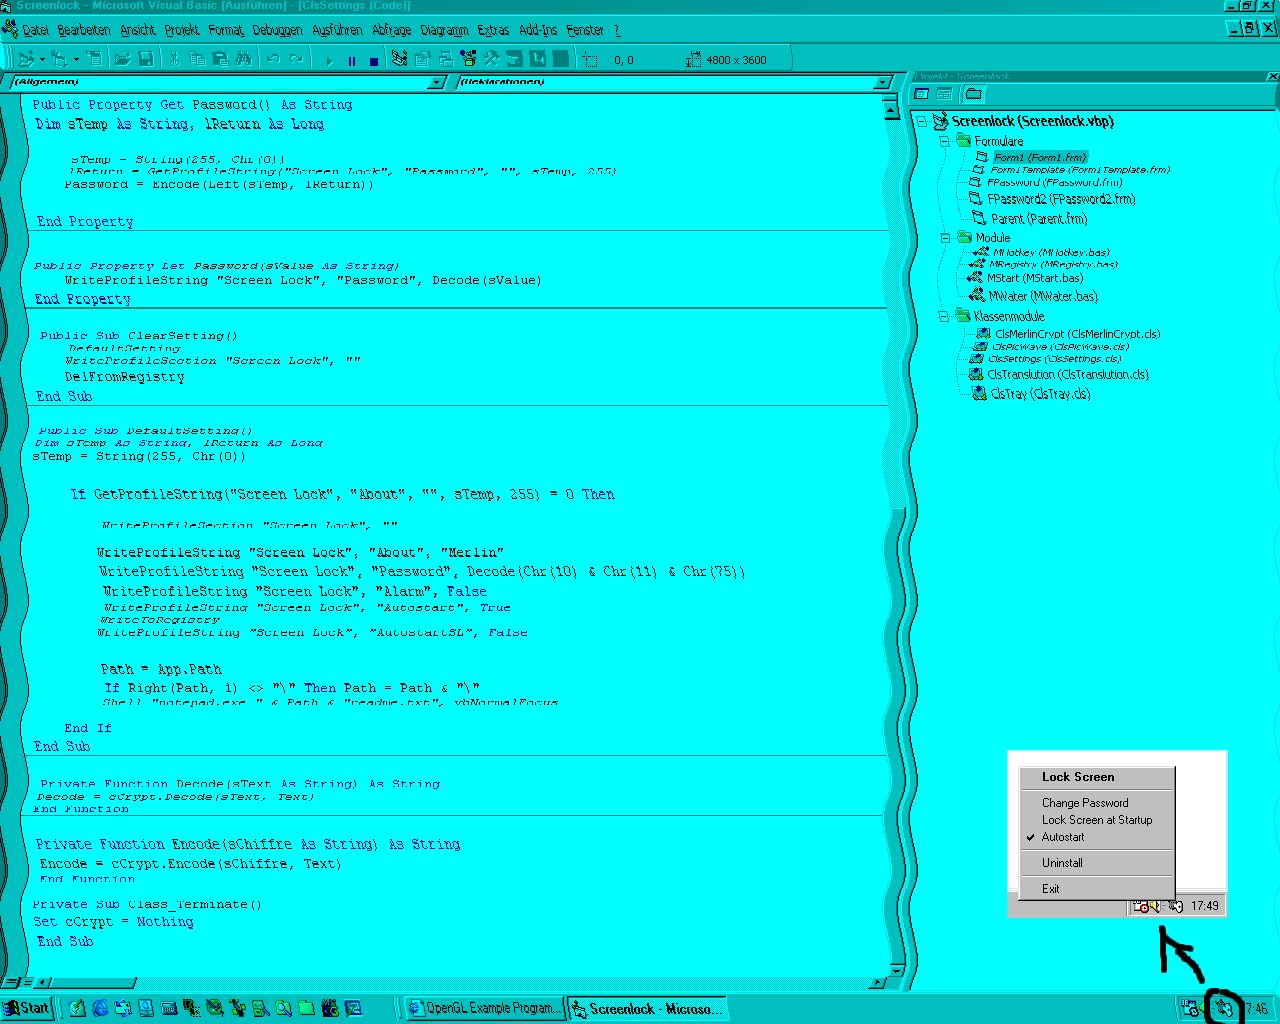Click the Save floppy disk icon
1280x1024 pixels.
click(x=145, y=60)
